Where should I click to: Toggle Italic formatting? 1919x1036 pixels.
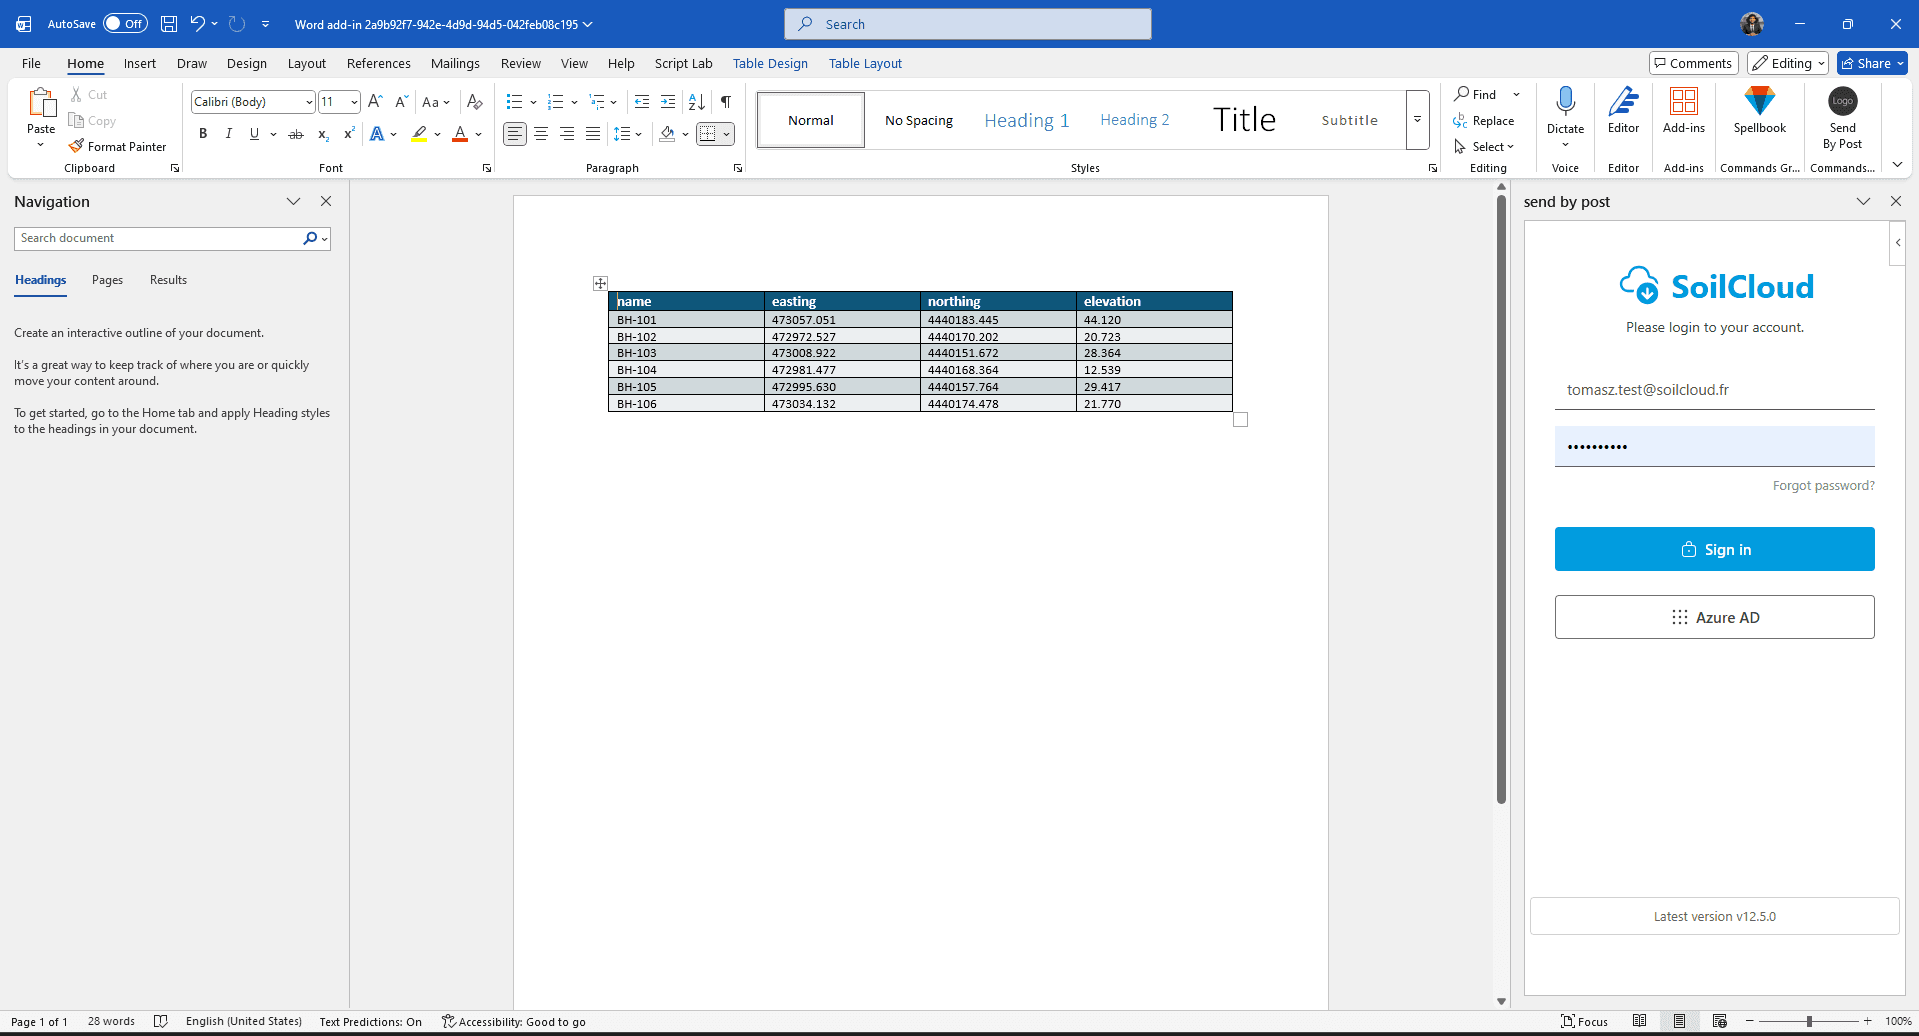pyautogui.click(x=229, y=134)
